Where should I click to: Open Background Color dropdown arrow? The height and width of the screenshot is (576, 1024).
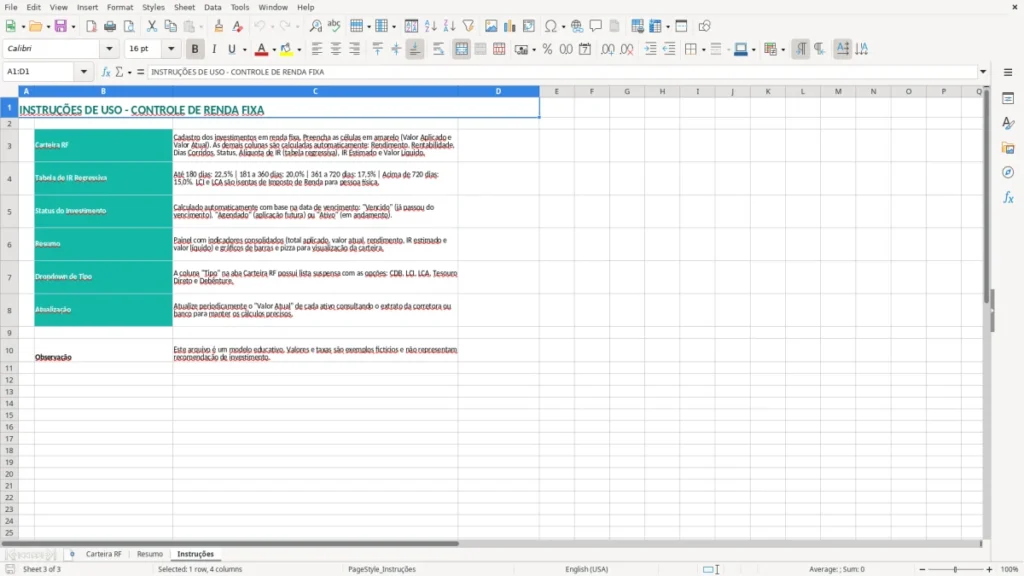click(x=299, y=50)
